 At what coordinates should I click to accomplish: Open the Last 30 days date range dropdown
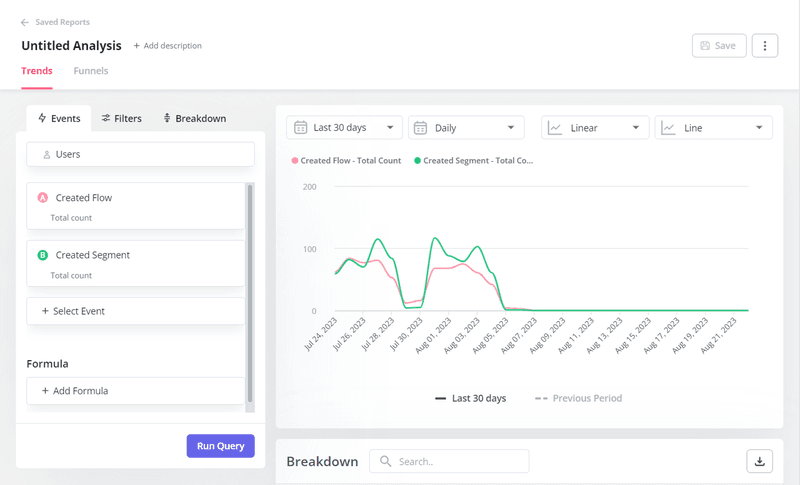click(345, 128)
